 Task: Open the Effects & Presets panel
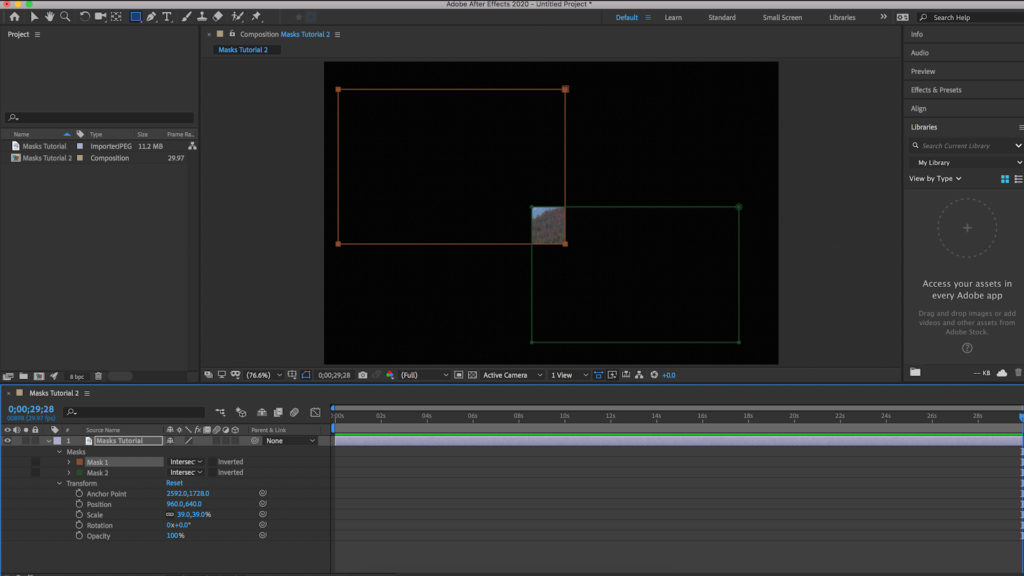[936, 90]
